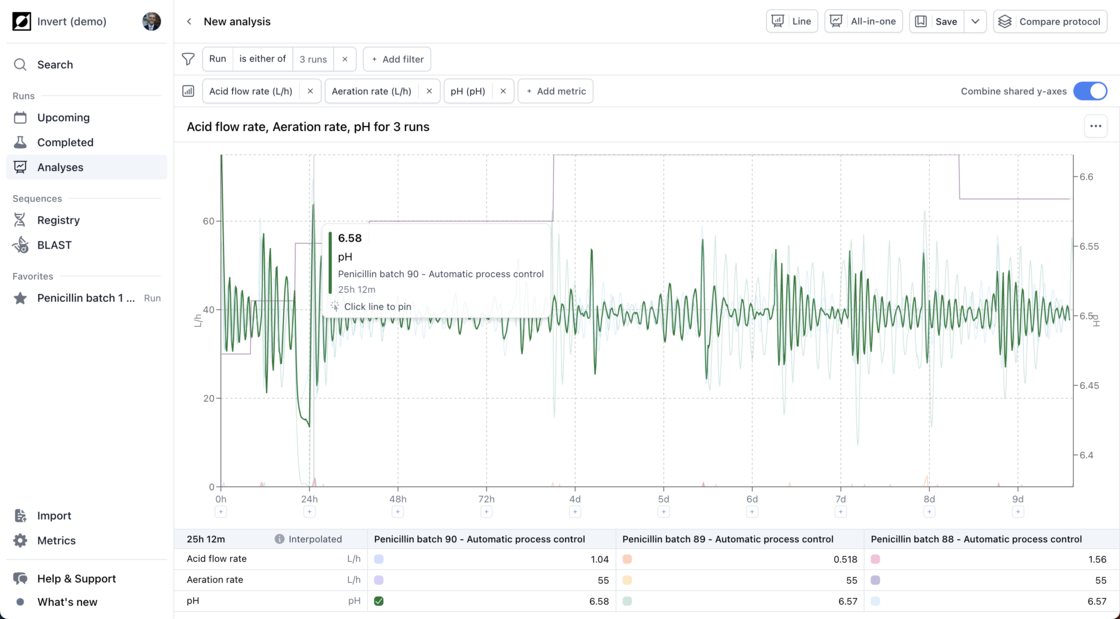This screenshot has width=1120, height=619.
Task: Remove the Acid flow rate metric
Action: (x=310, y=91)
